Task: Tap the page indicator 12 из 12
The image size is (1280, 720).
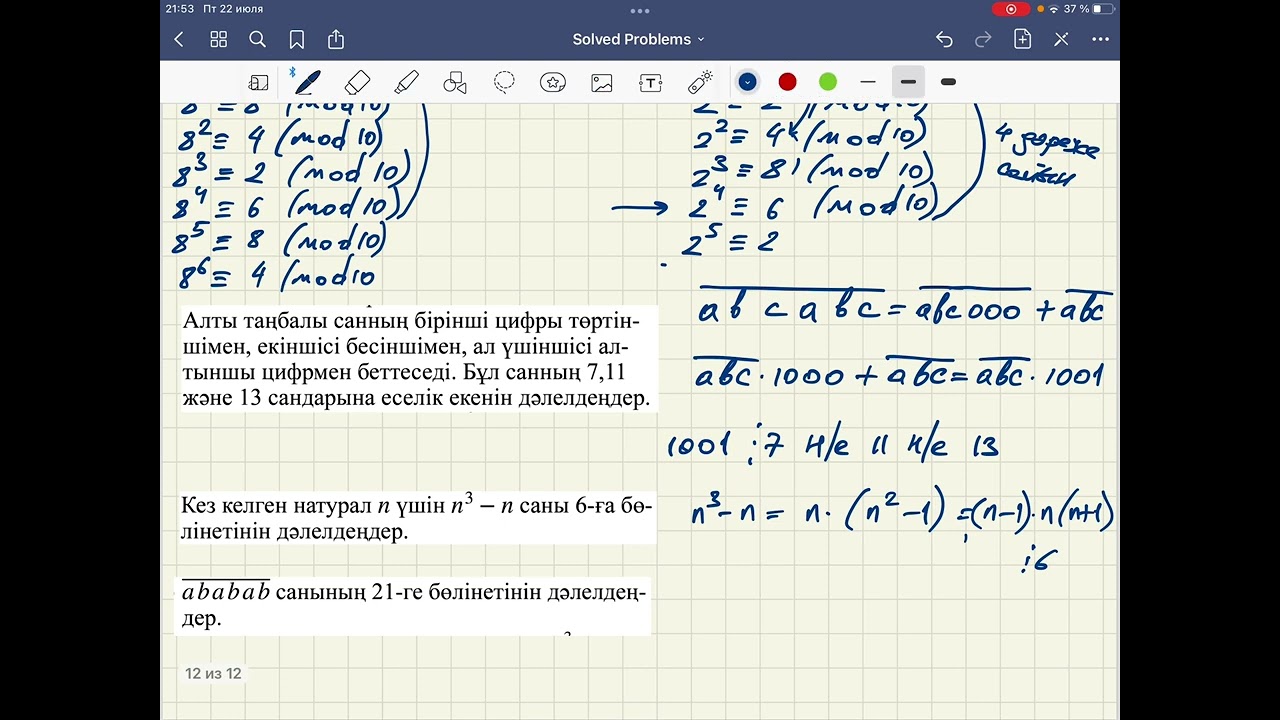Action: pos(213,674)
